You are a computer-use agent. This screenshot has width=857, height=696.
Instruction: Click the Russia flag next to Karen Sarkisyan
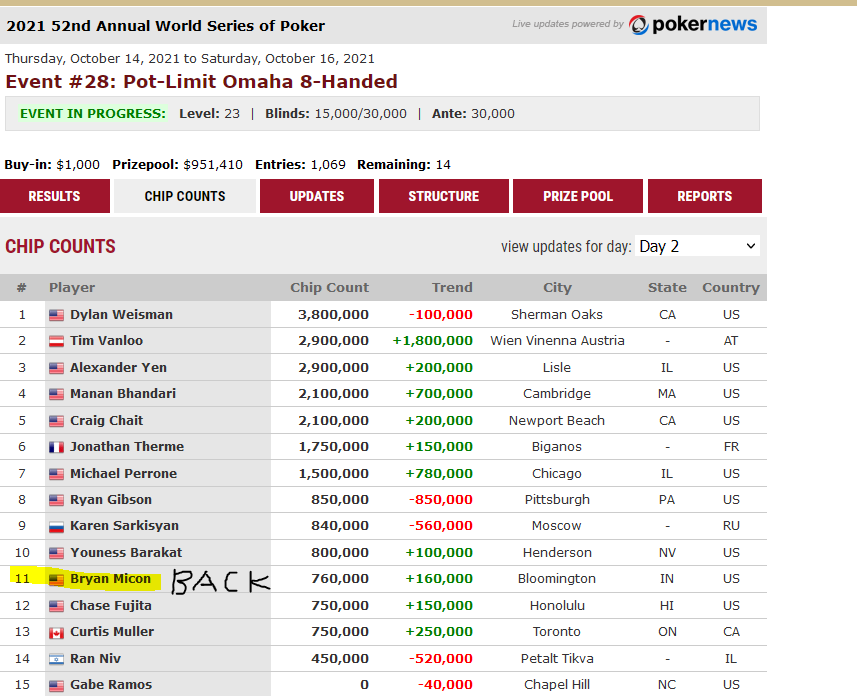(x=56, y=527)
